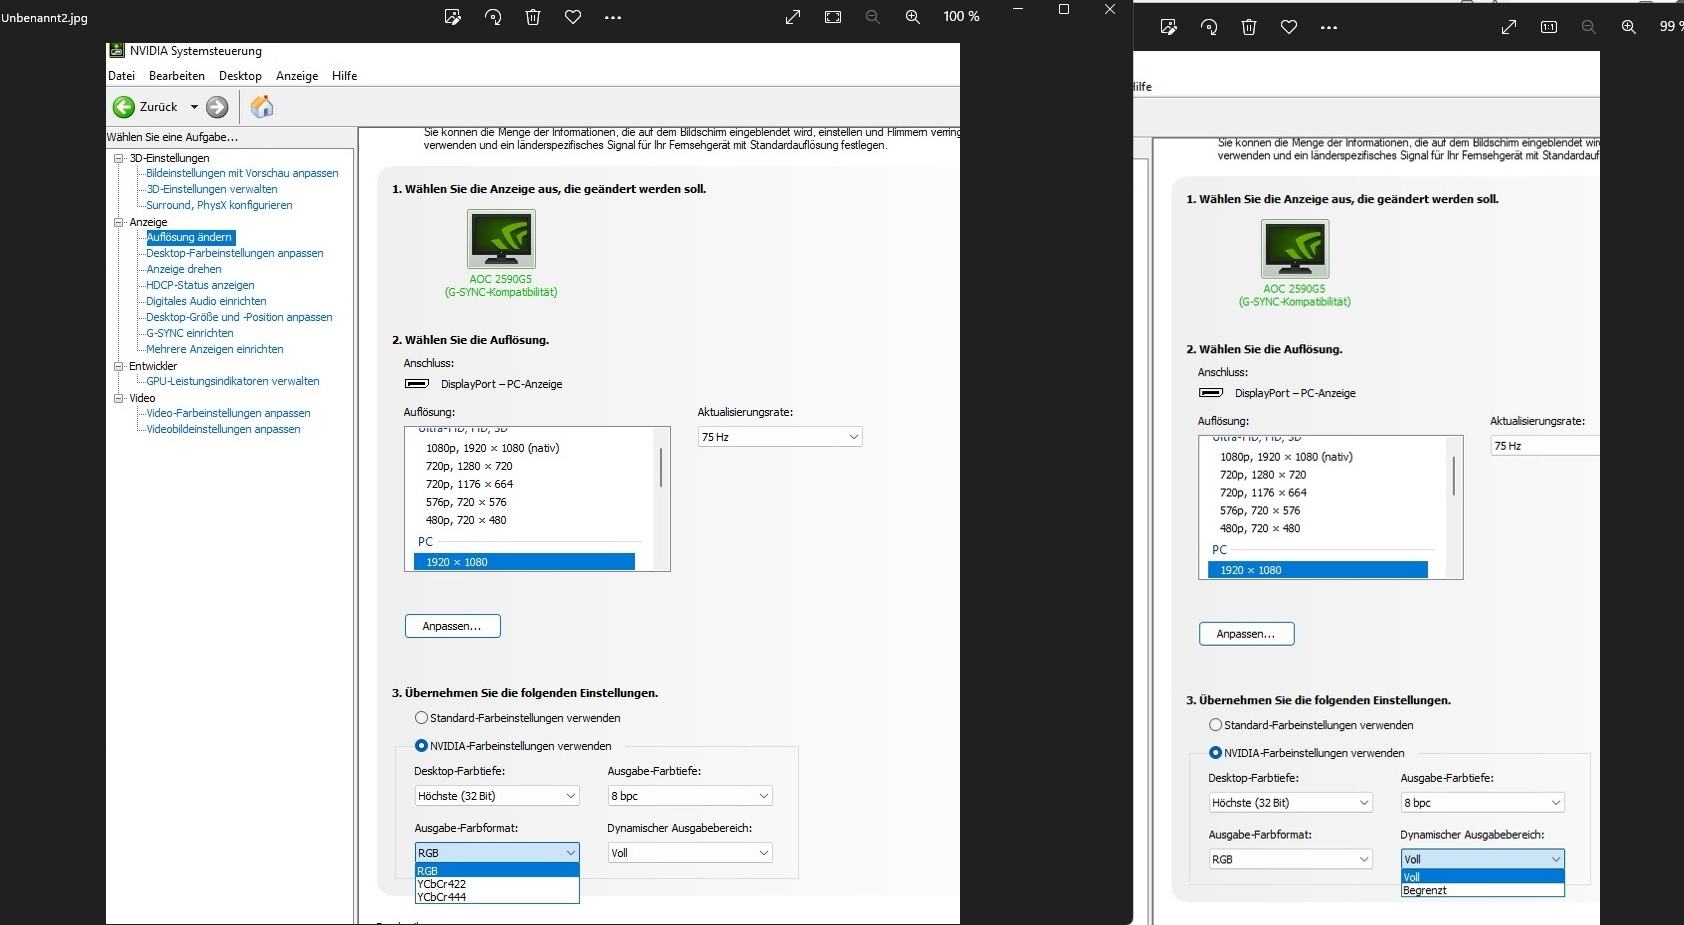The height and width of the screenshot is (925, 1684).
Task: Select Standard-Farbeinstellungen radio in left window
Action: pos(421,718)
